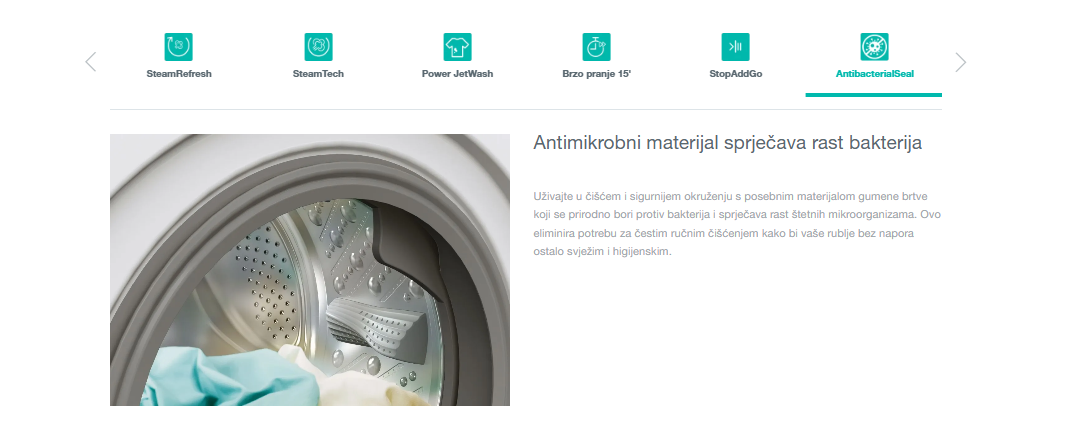Open the Power JetWash shirt icon

[457, 47]
